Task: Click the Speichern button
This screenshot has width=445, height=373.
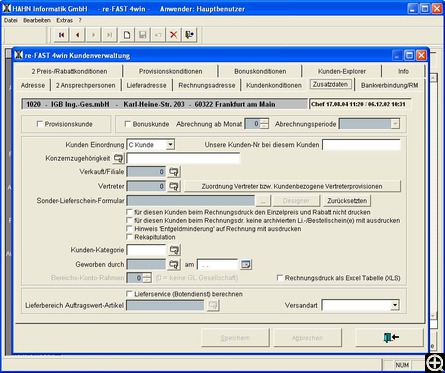Action: point(235,338)
